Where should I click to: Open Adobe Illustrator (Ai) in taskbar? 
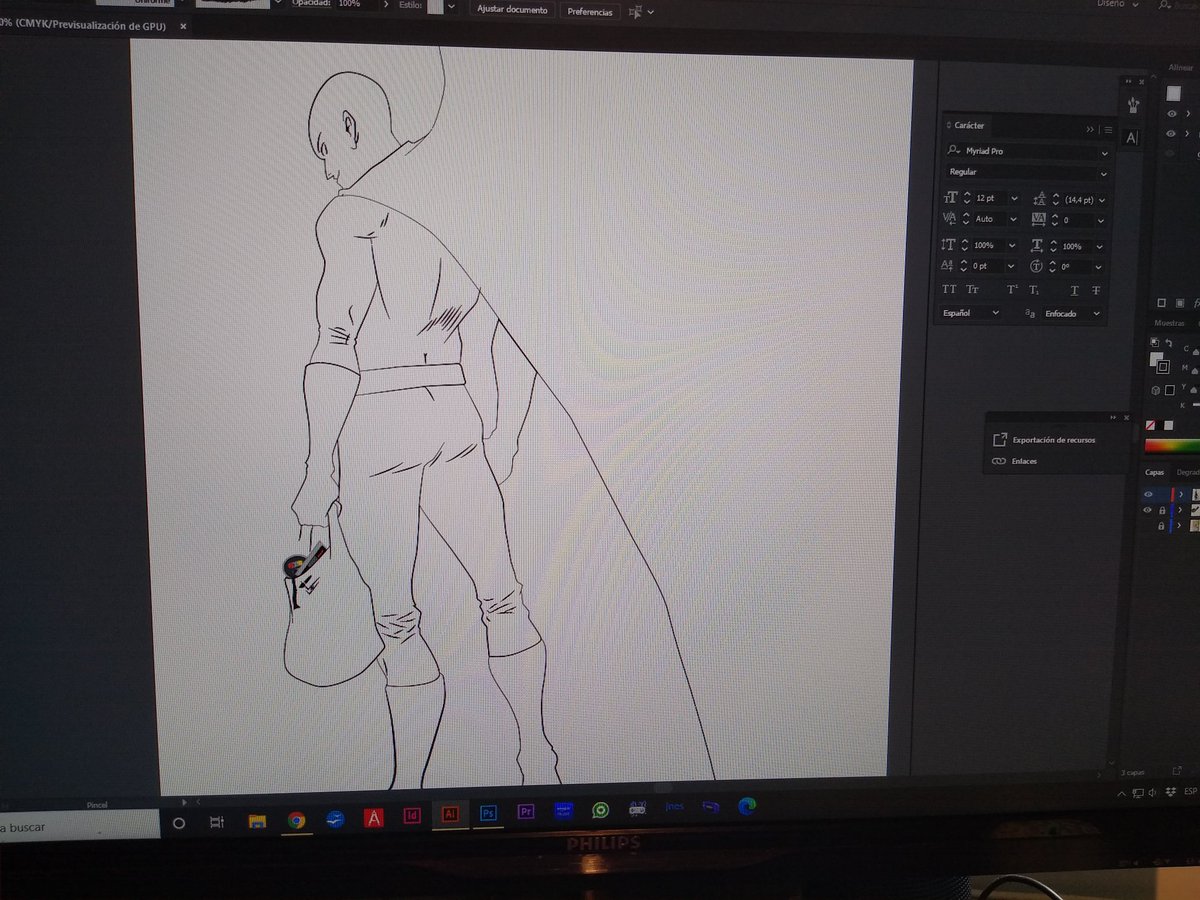450,813
